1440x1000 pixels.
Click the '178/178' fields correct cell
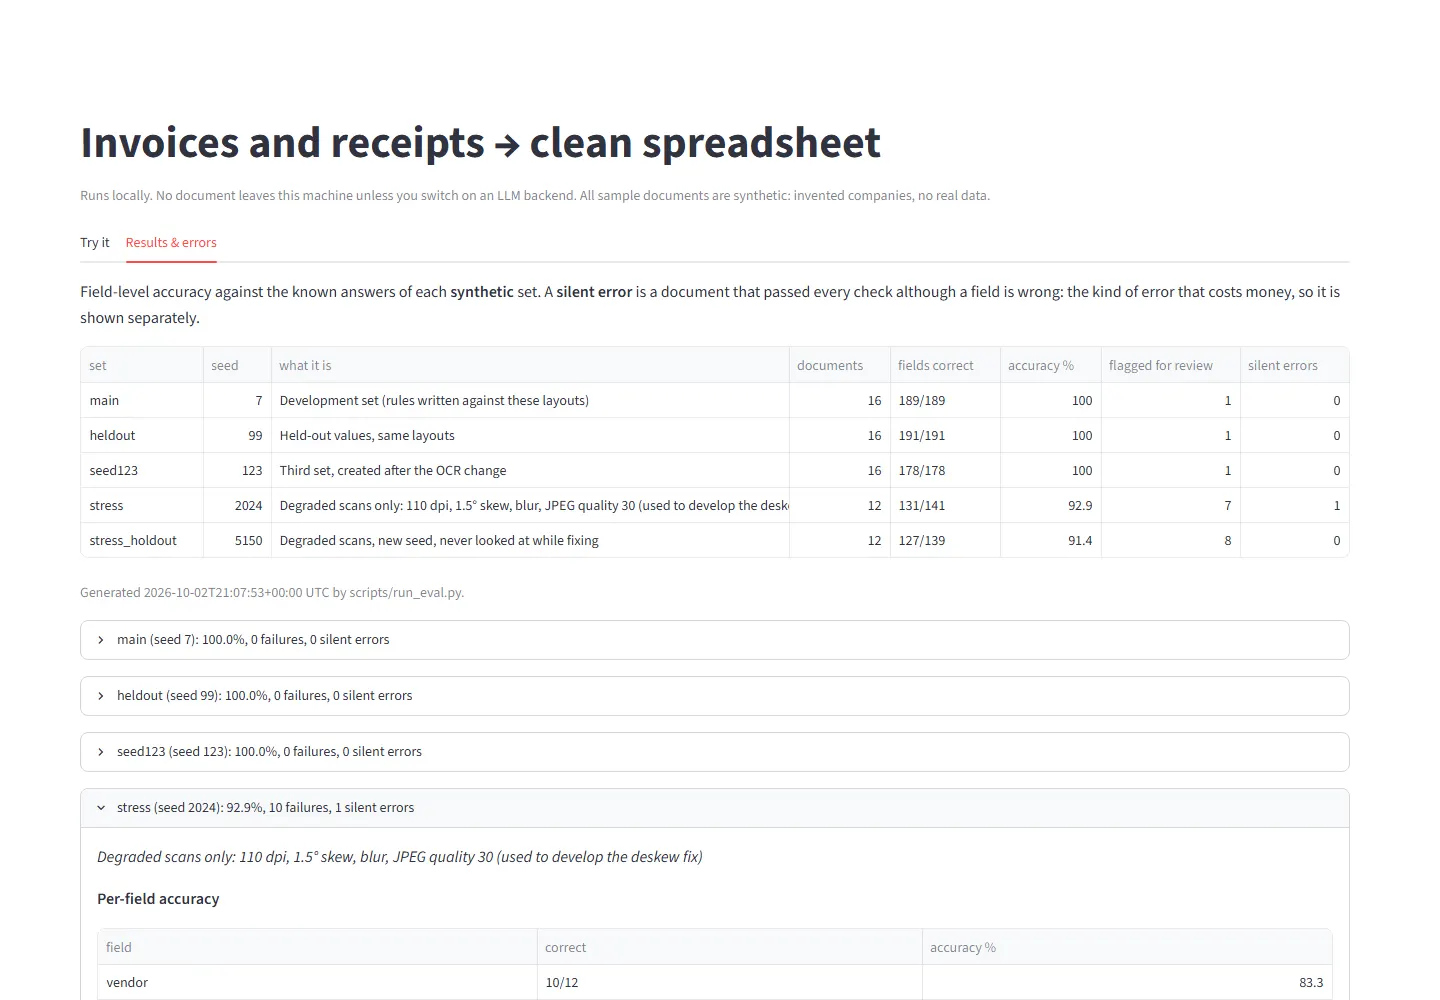coord(945,470)
